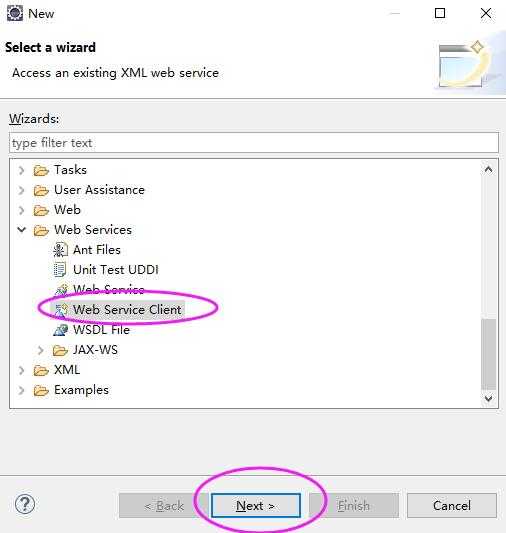Select the Web Service wizard icon
This screenshot has height=533, width=506.
(61, 290)
